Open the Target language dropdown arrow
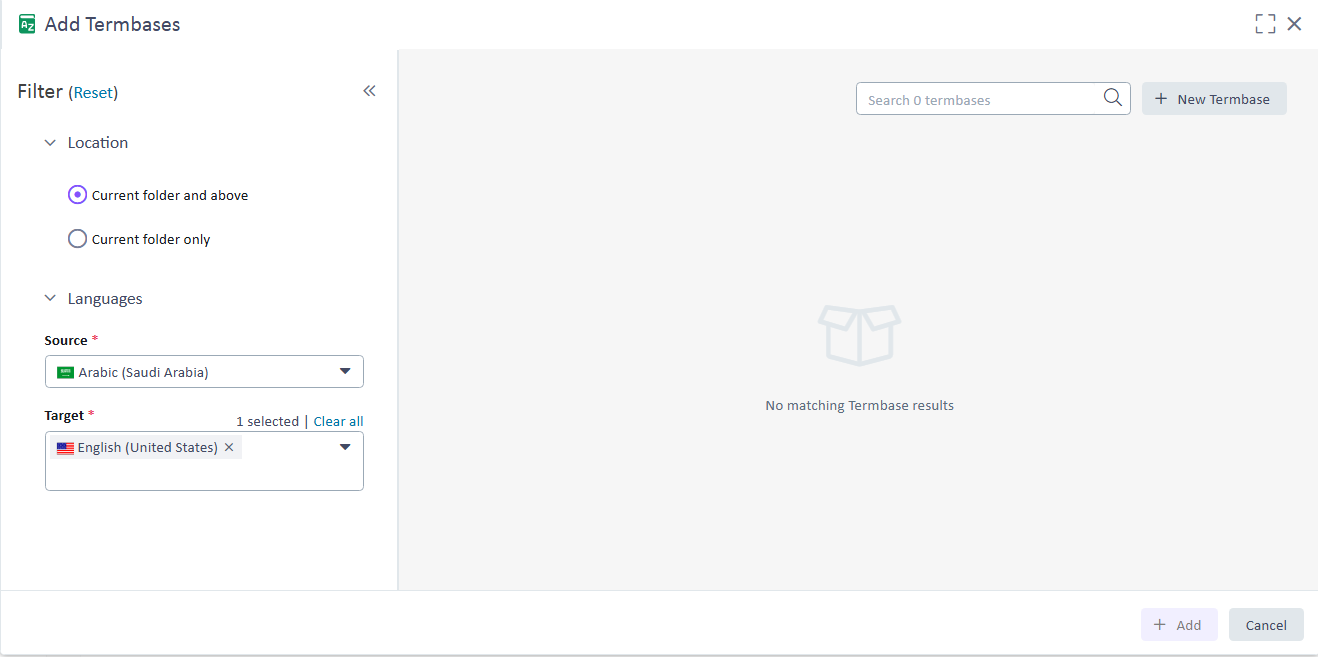1318x657 pixels. pos(345,447)
